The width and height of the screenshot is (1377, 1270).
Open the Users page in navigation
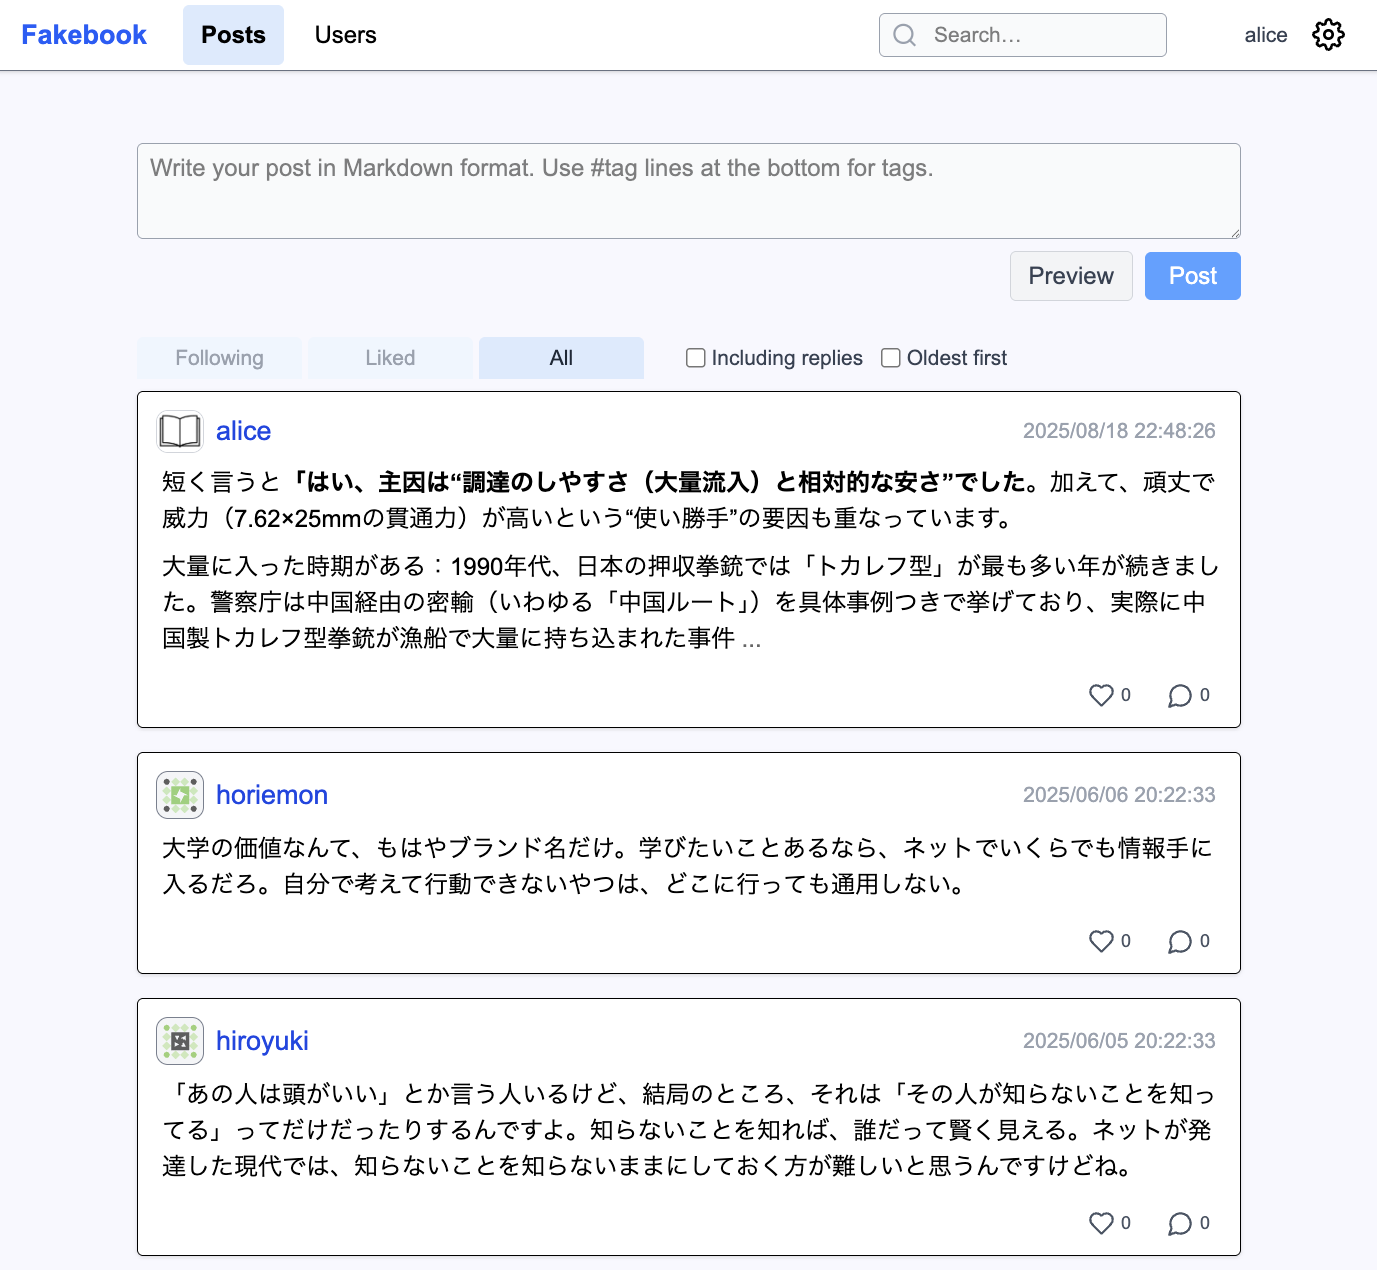point(345,35)
